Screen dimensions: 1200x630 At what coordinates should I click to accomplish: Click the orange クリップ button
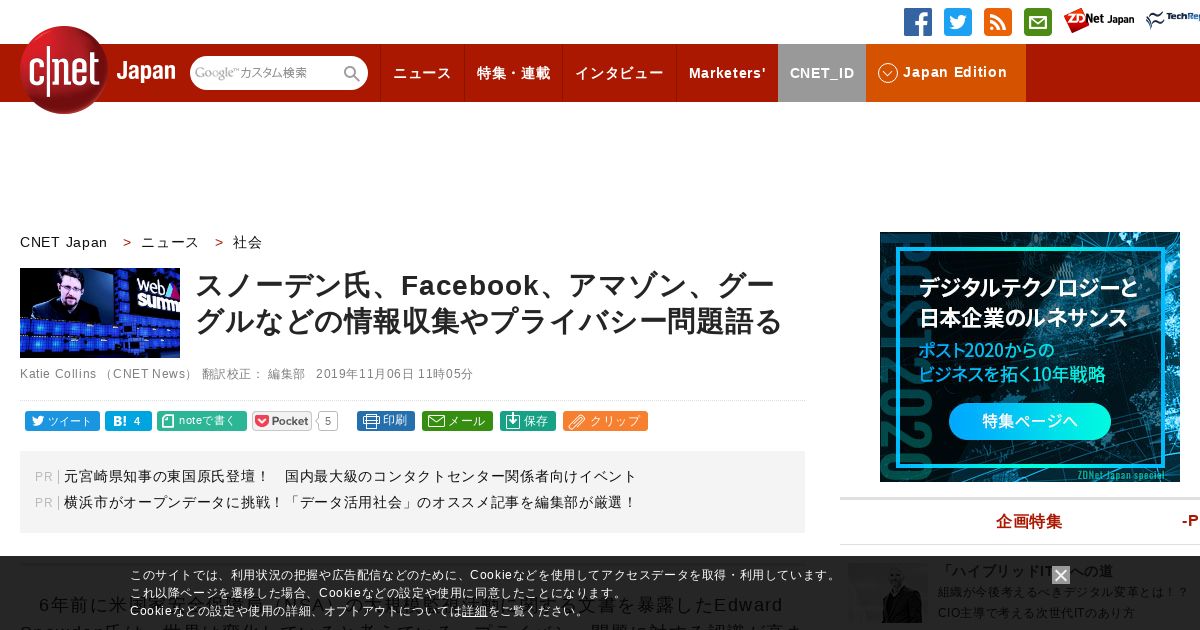tap(605, 421)
